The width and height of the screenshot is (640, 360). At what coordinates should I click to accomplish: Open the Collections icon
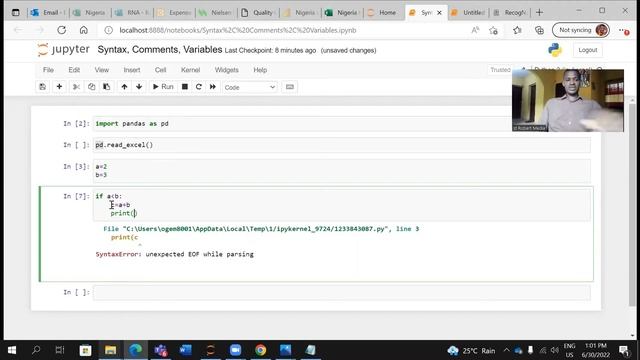(x=539, y=30)
